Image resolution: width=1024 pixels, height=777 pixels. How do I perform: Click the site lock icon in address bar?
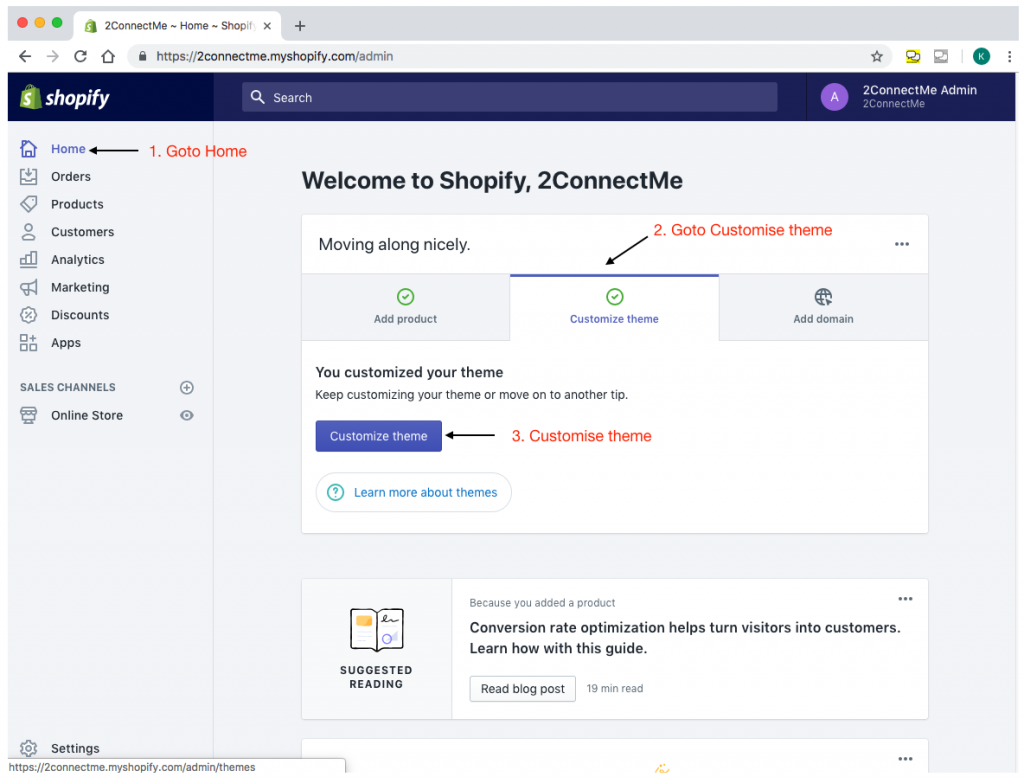pyautogui.click(x=142, y=56)
